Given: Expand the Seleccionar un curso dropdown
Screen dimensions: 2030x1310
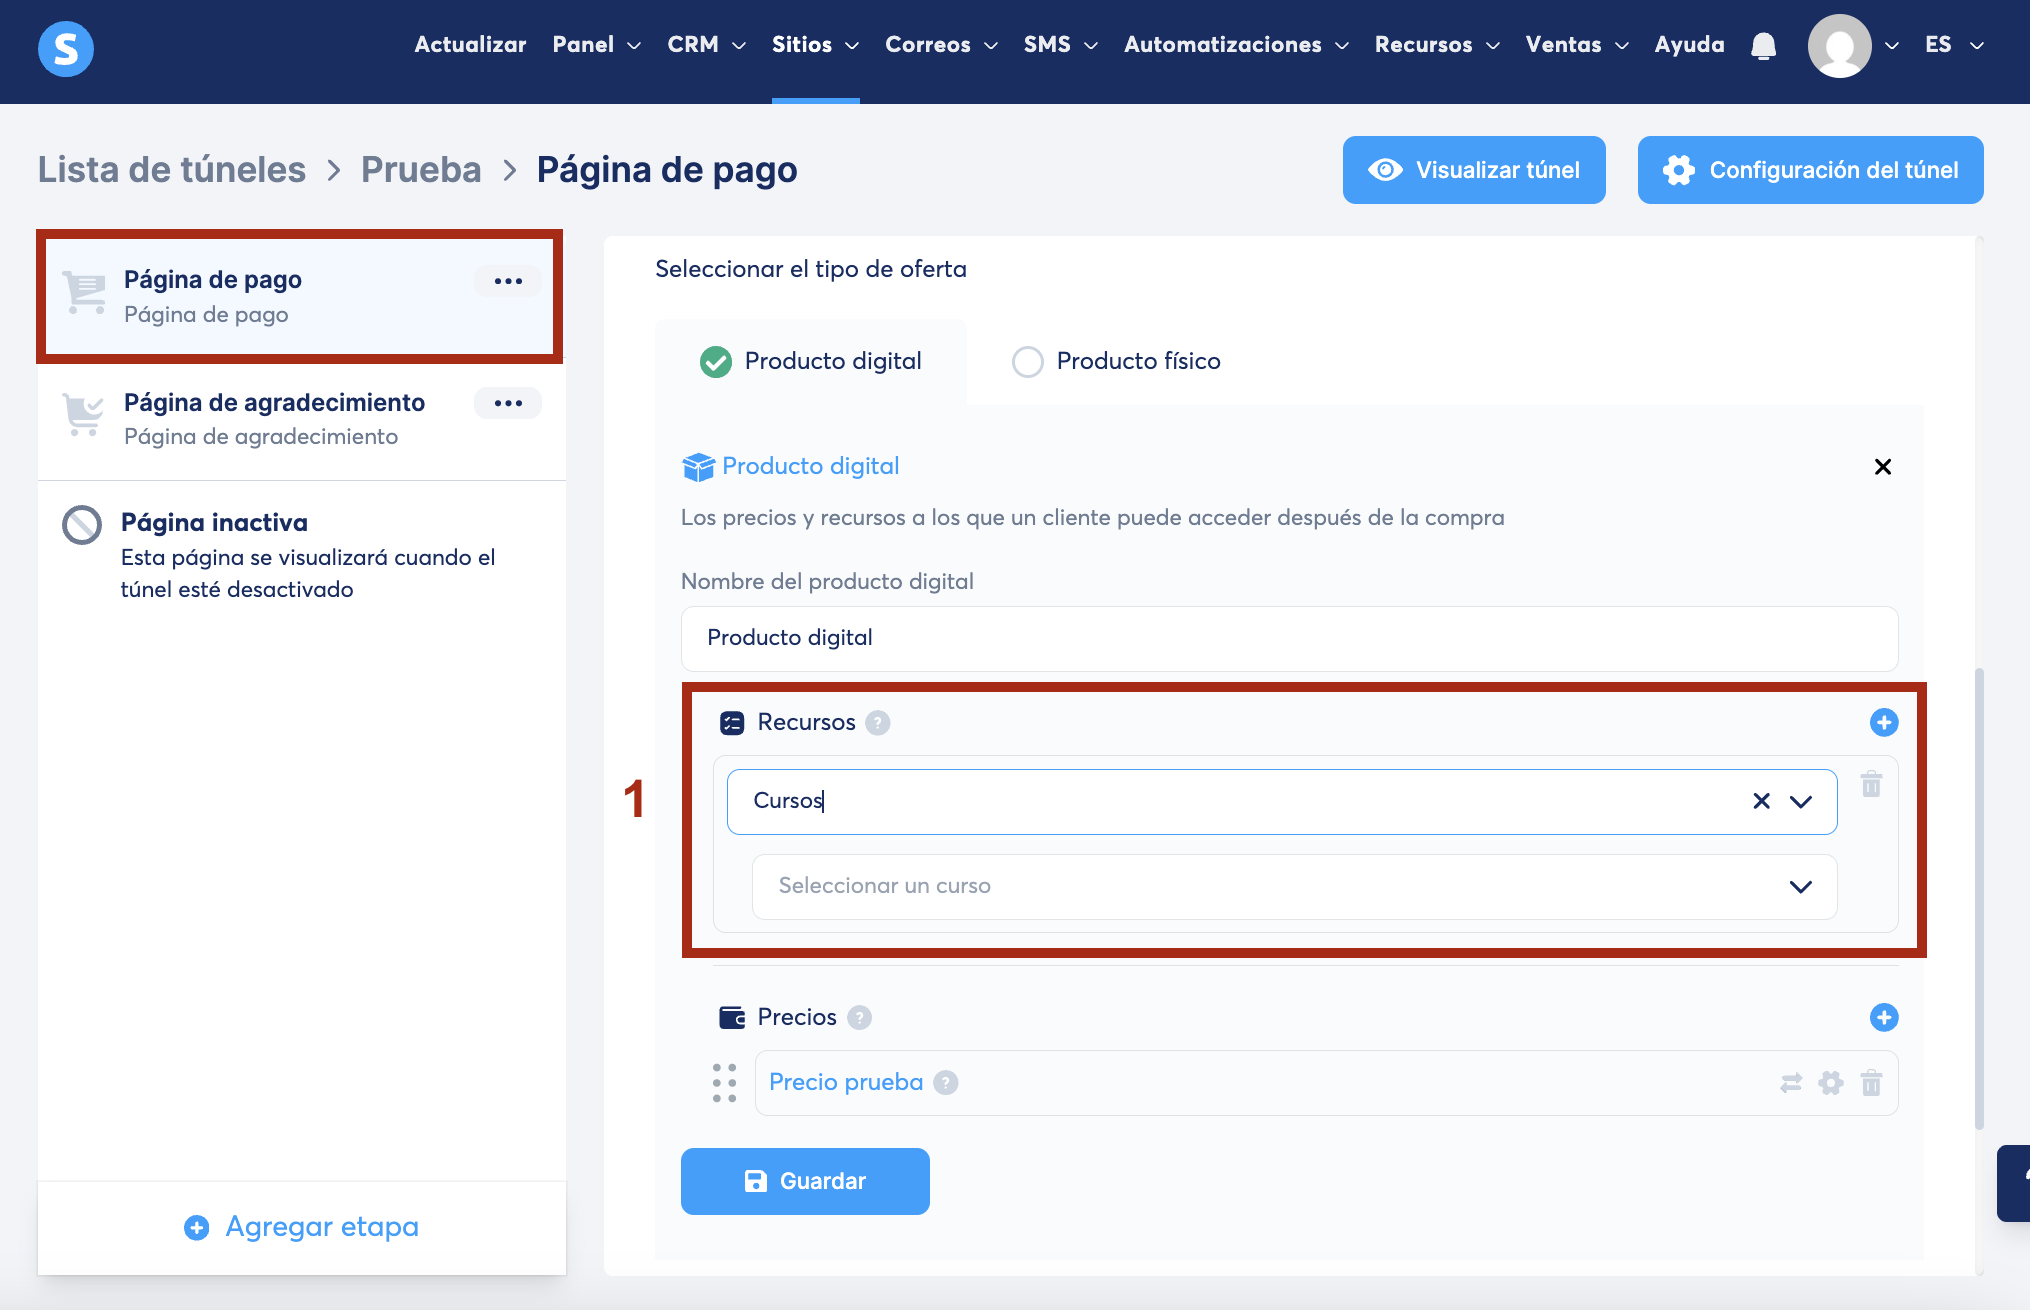Looking at the screenshot, I should (x=1800, y=887).
